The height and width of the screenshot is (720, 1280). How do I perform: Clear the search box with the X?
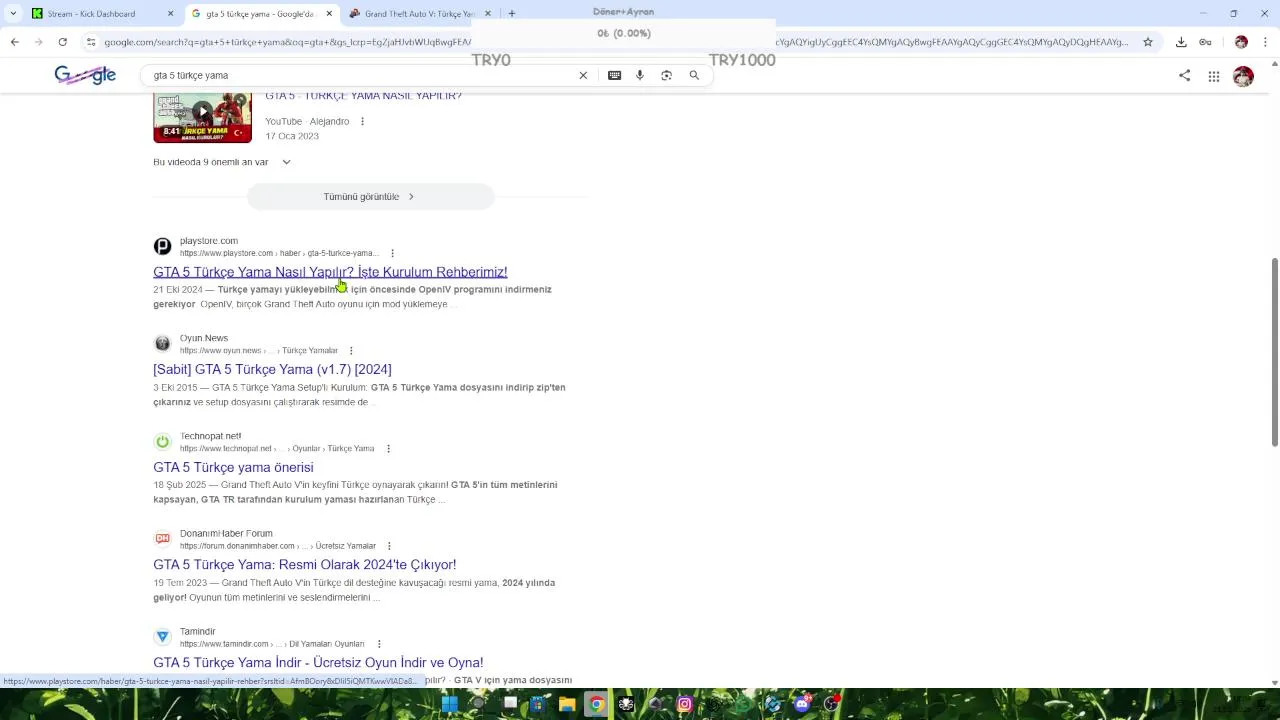[x=583, y=75]
